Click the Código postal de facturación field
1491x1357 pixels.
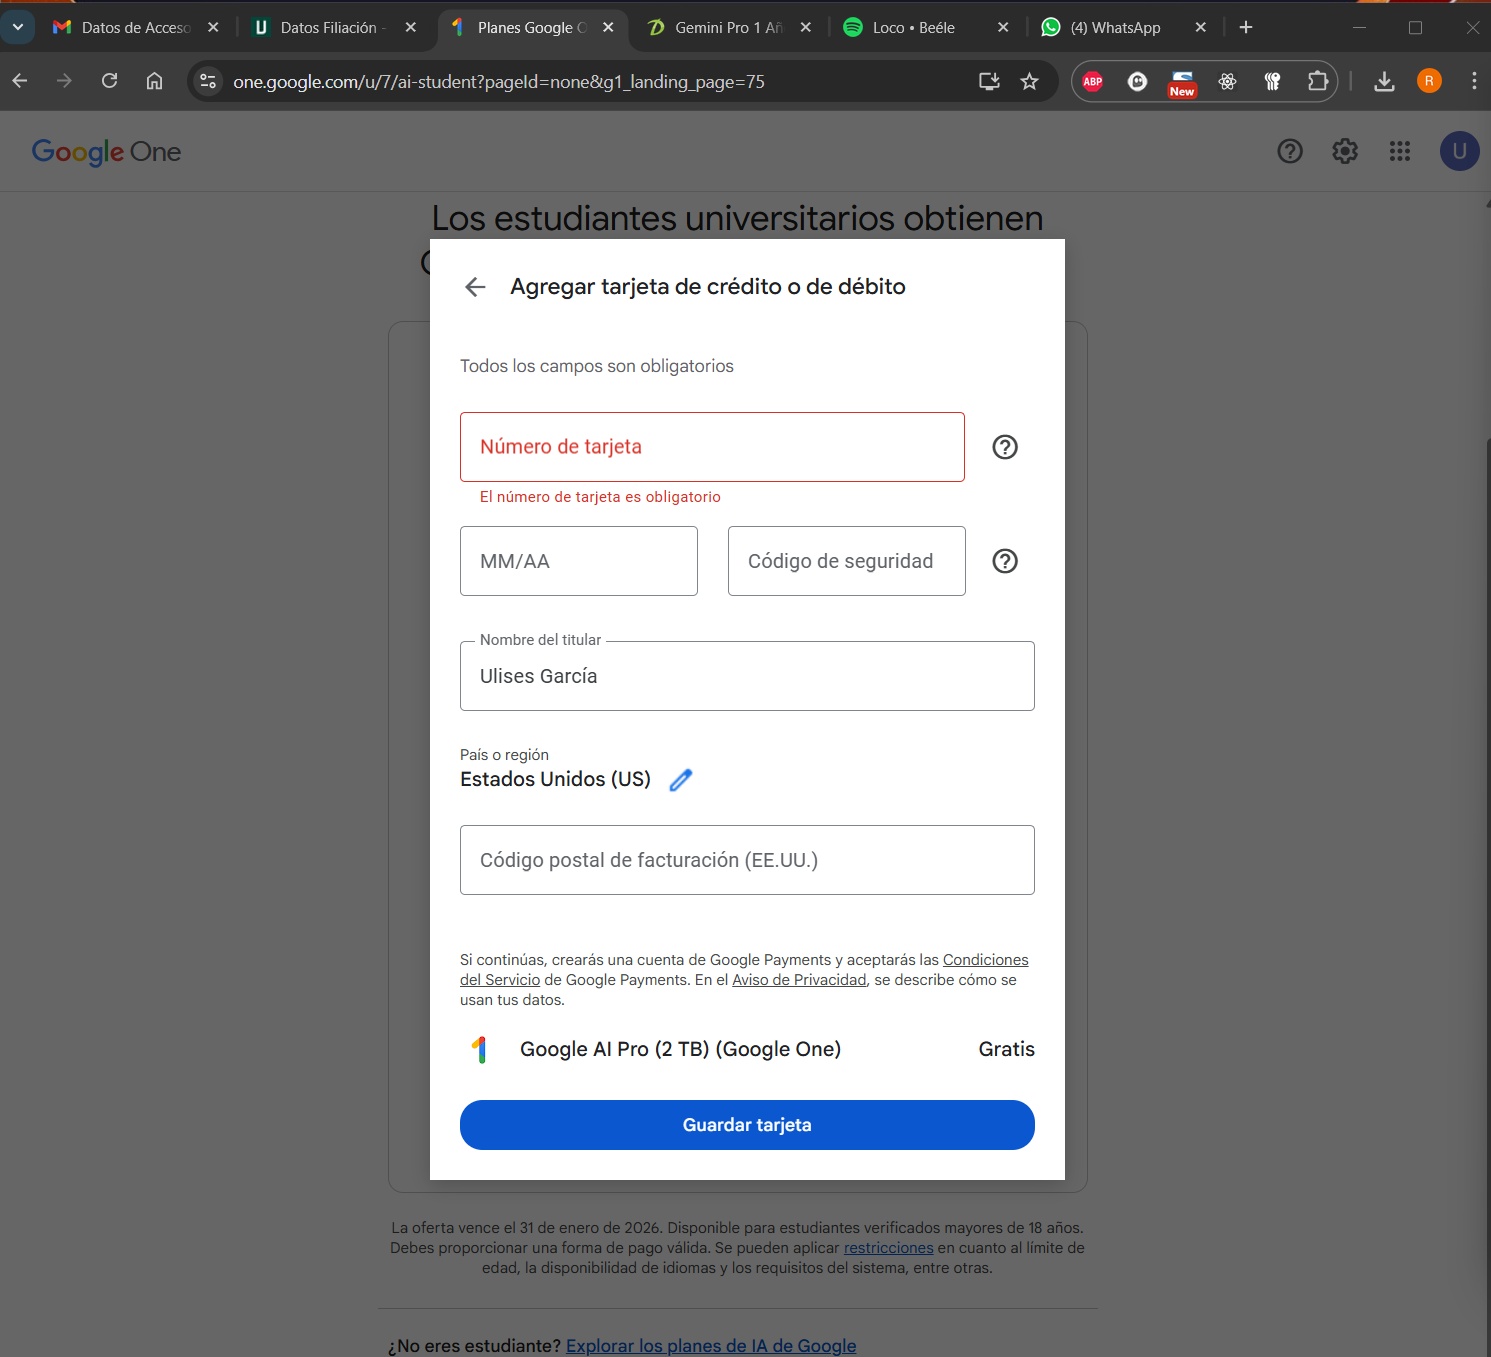tap(747, 860)
